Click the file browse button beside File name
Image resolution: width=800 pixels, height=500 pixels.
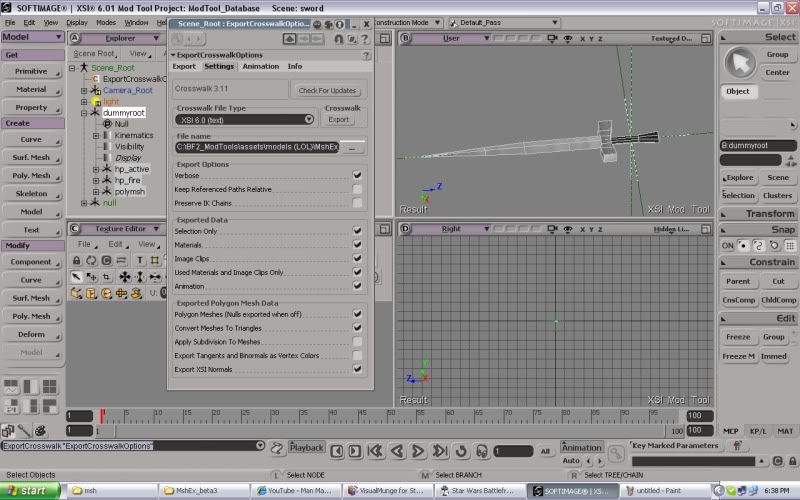point(353,147)
